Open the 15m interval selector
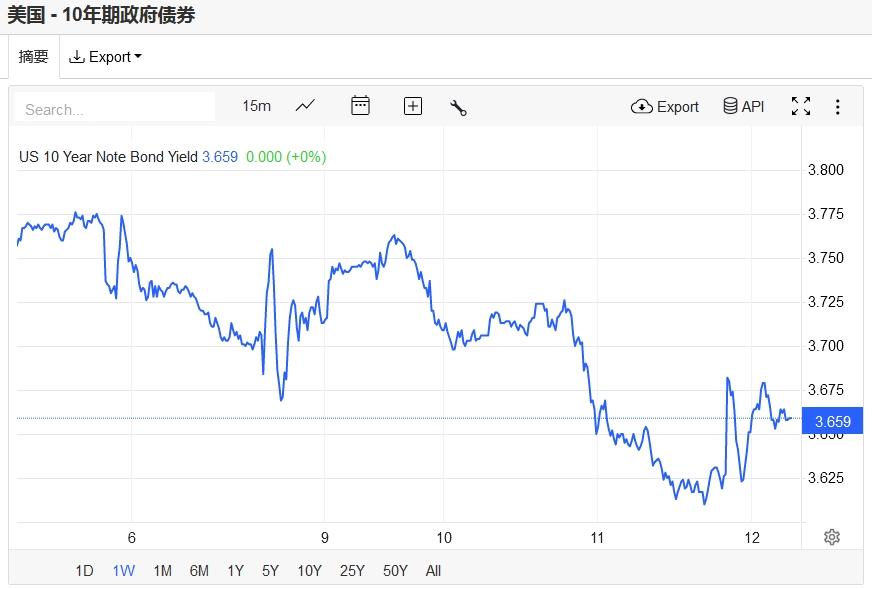 (256, 106)
